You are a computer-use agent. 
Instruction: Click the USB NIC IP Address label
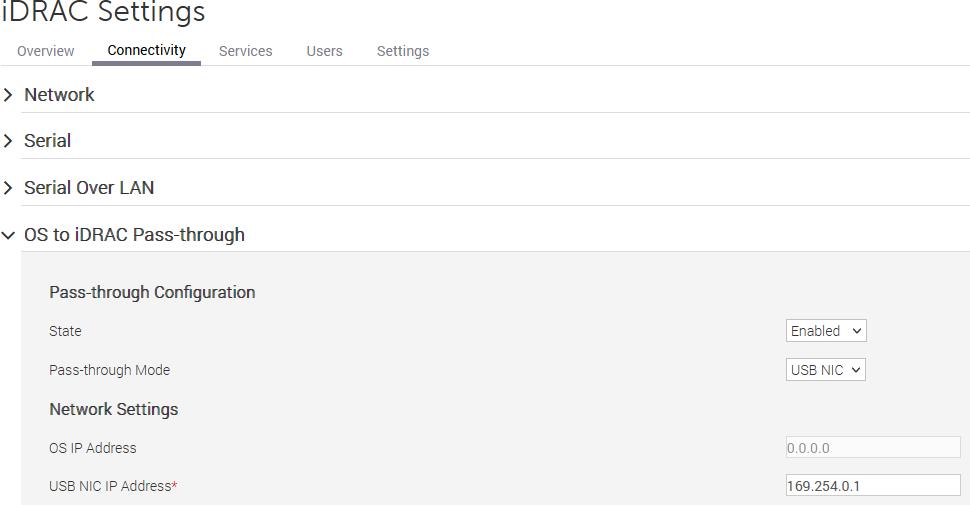tap(113, 486)
